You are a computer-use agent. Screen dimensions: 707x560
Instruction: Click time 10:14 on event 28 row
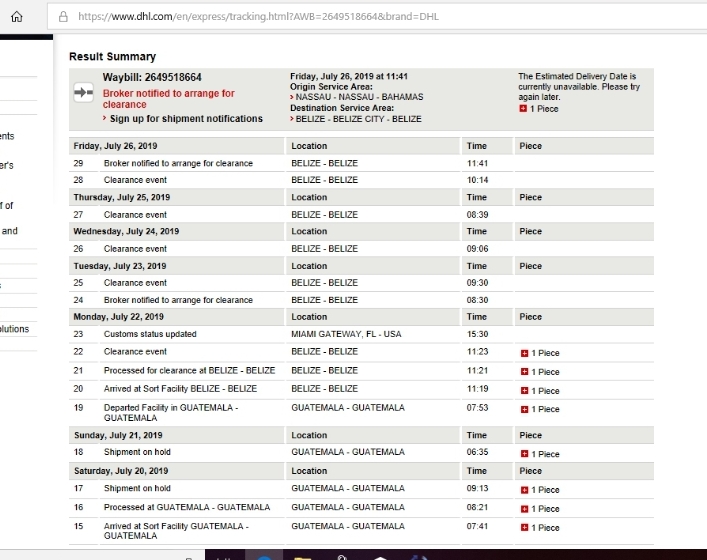[x=477, y=180]
